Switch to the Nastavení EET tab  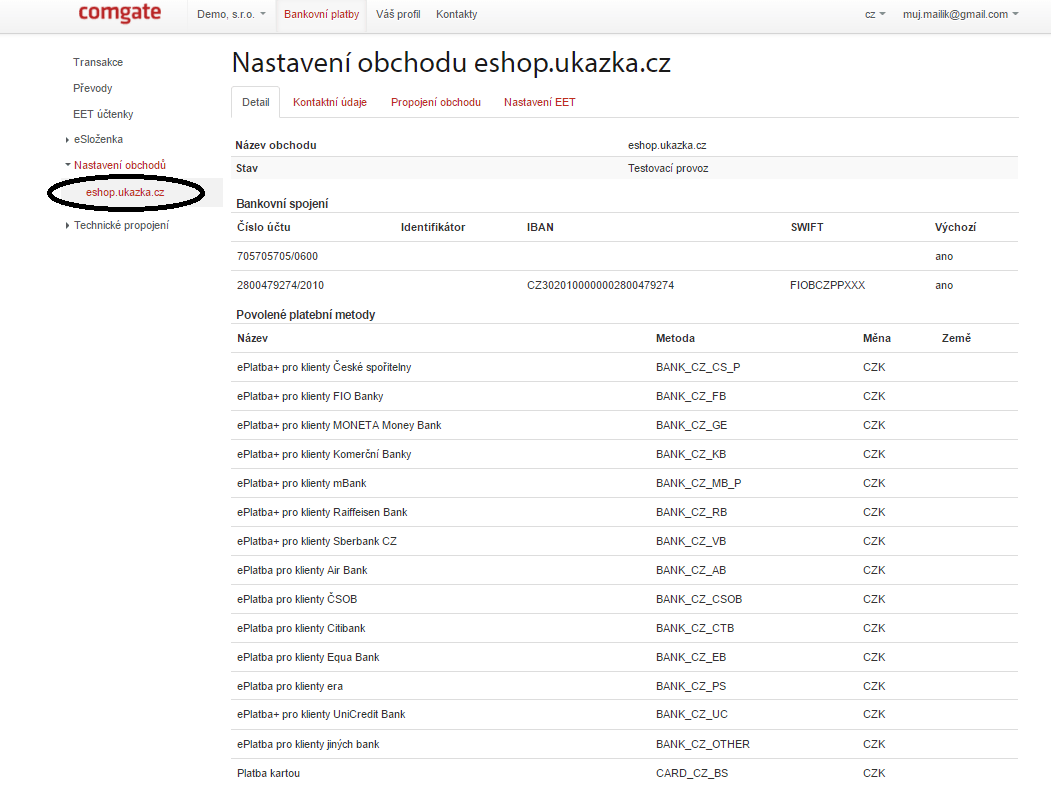(x=540, y=103)
